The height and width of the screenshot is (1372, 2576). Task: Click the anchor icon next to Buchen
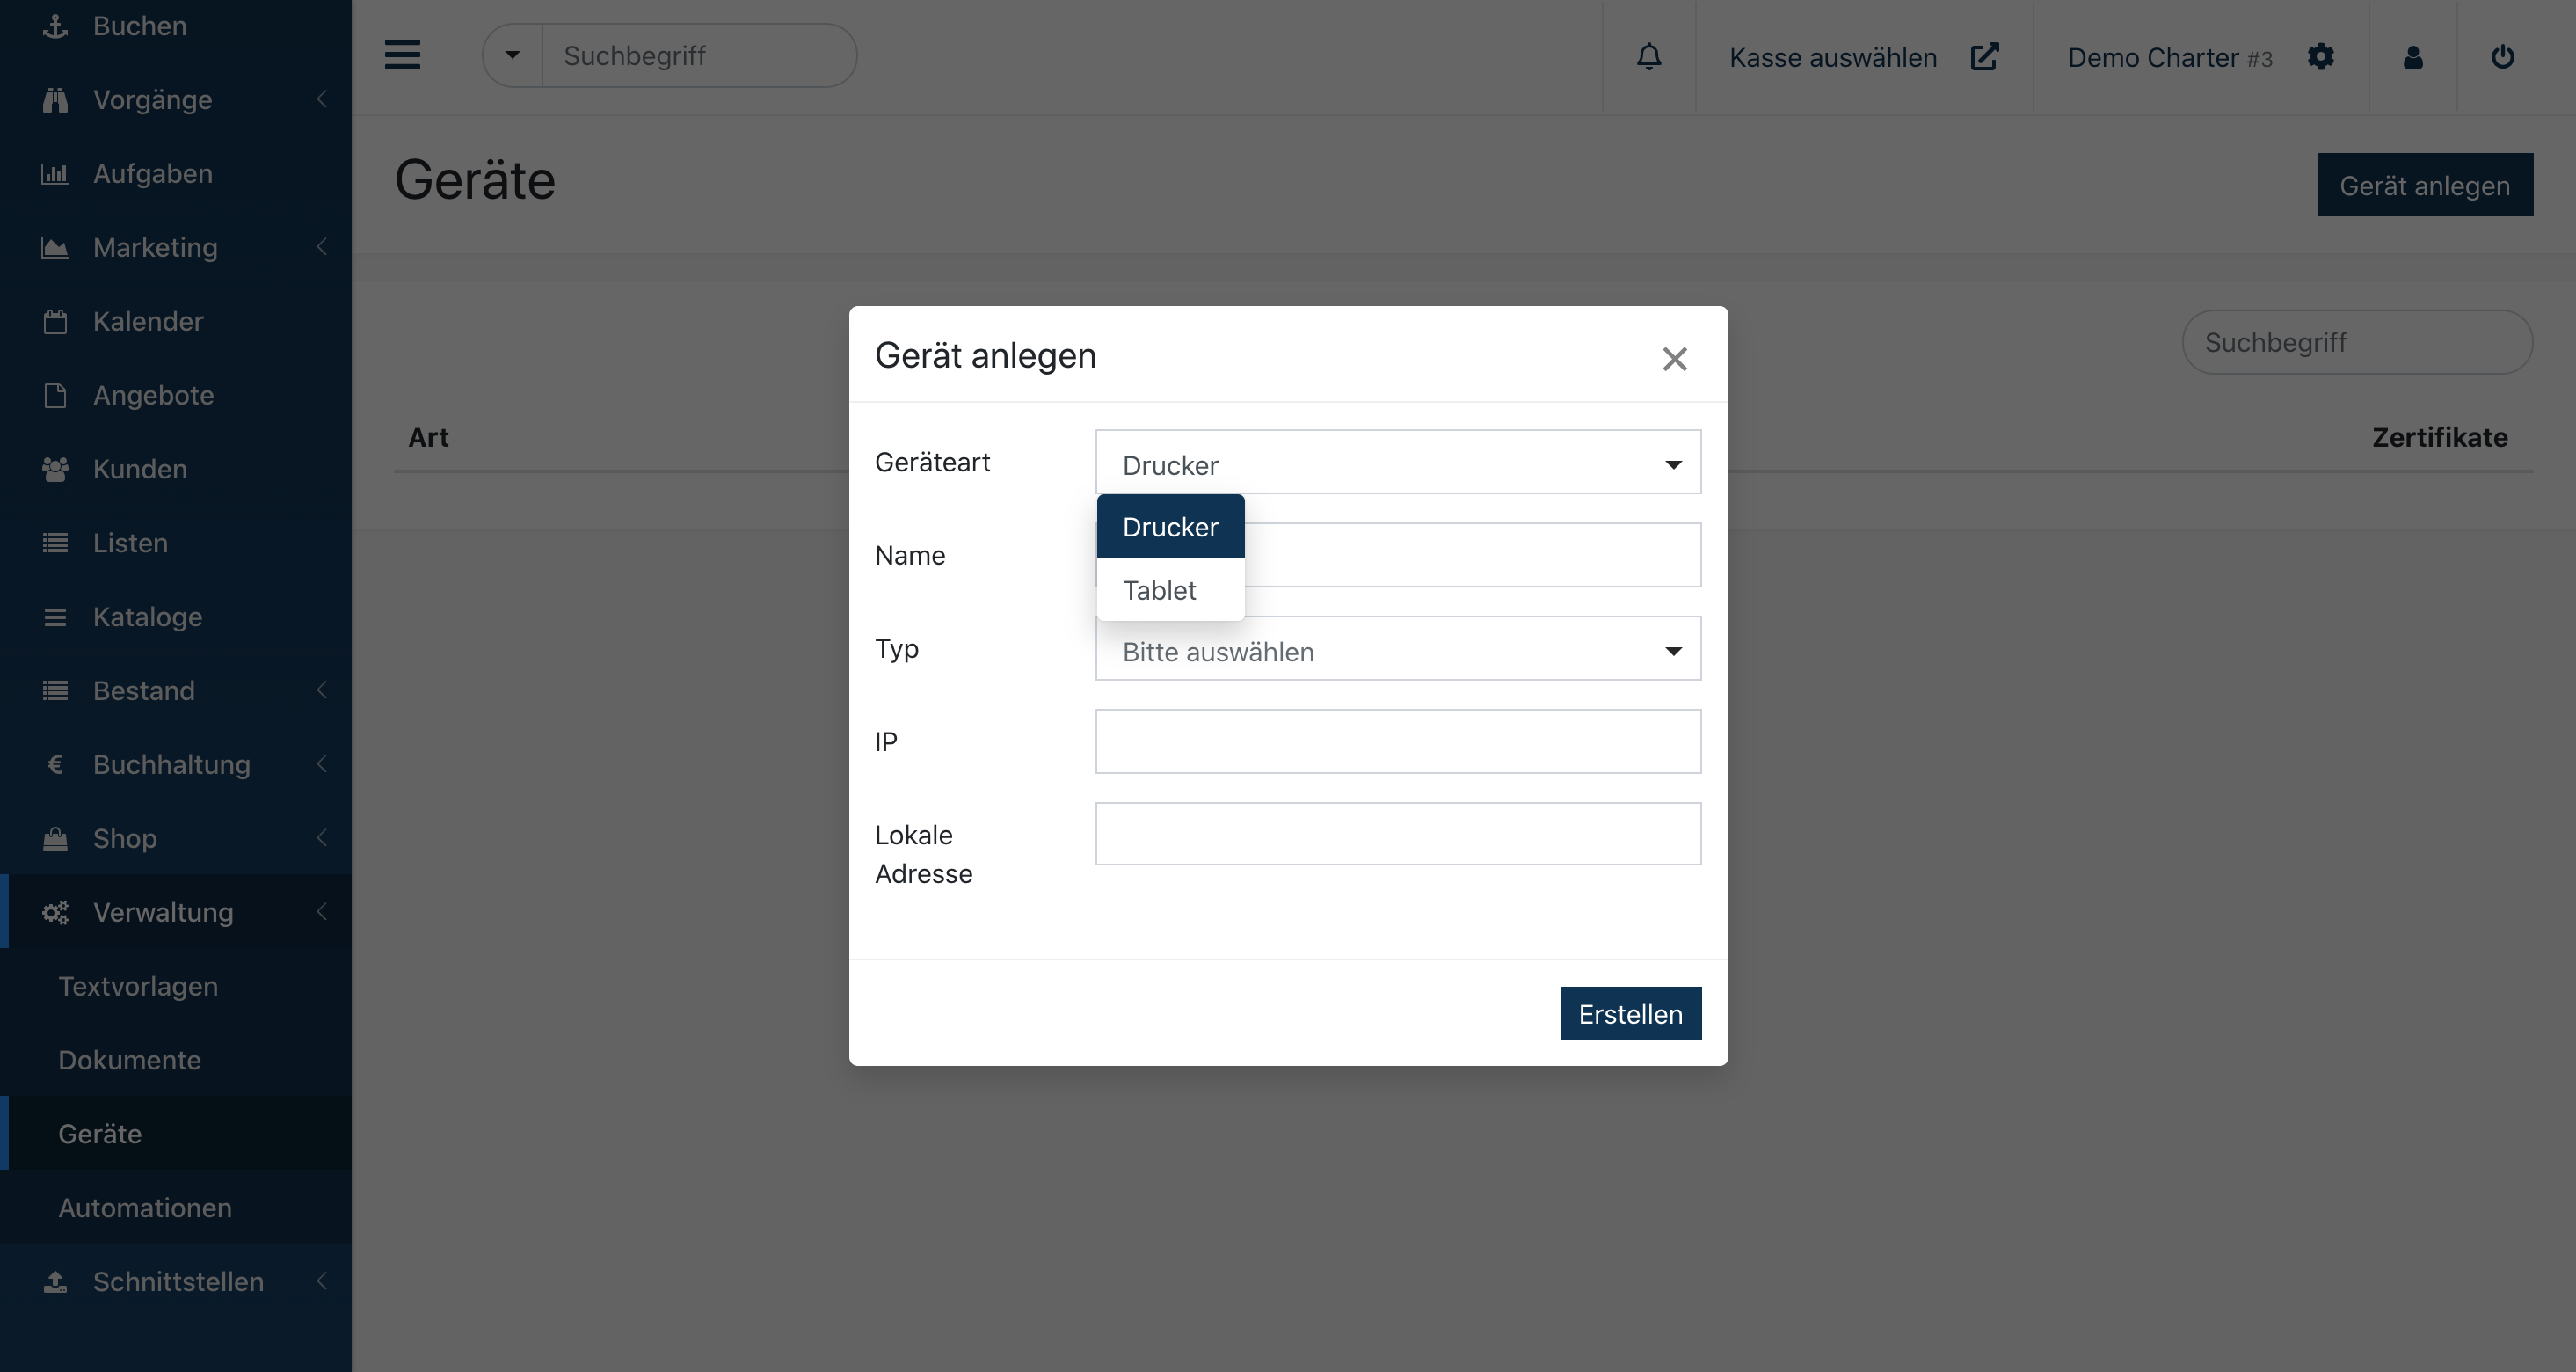tap(55, 26)
